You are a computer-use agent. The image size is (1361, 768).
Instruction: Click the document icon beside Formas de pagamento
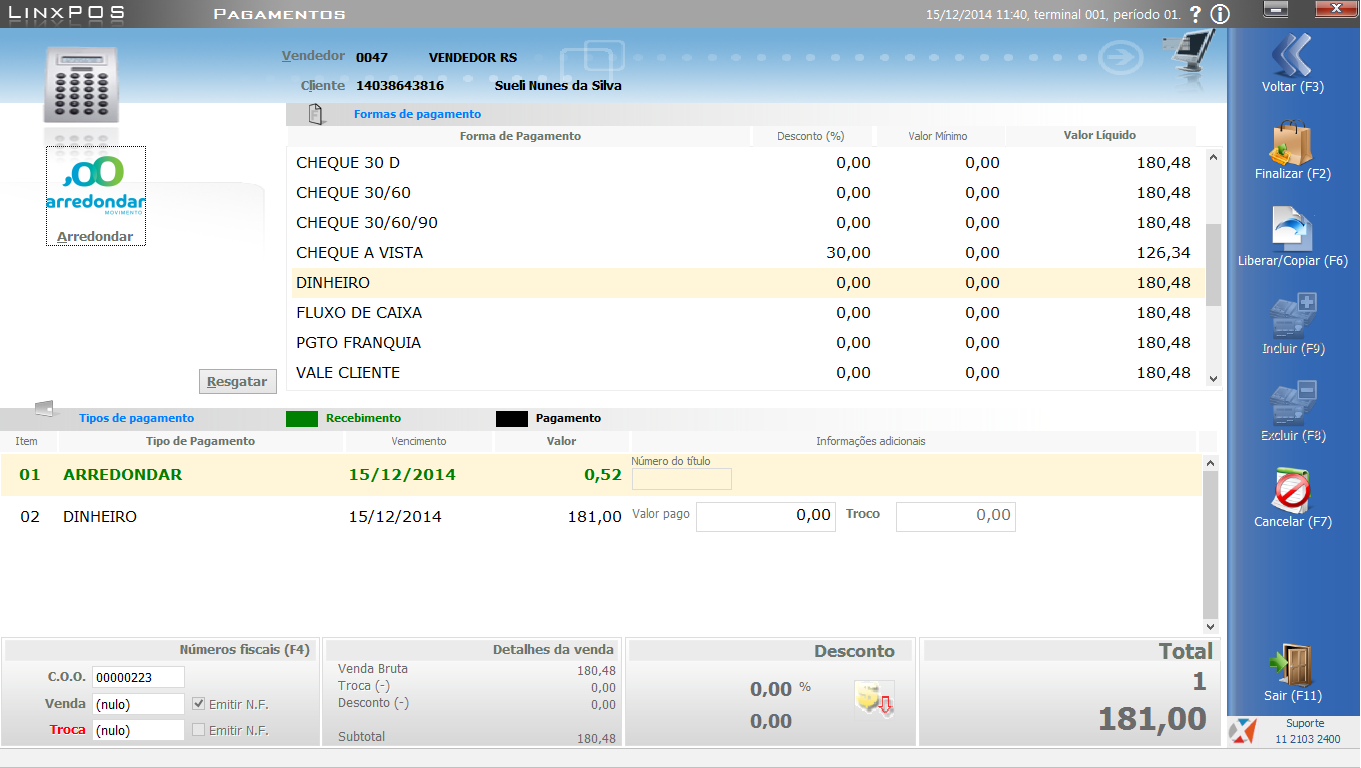tap(316, 114)
